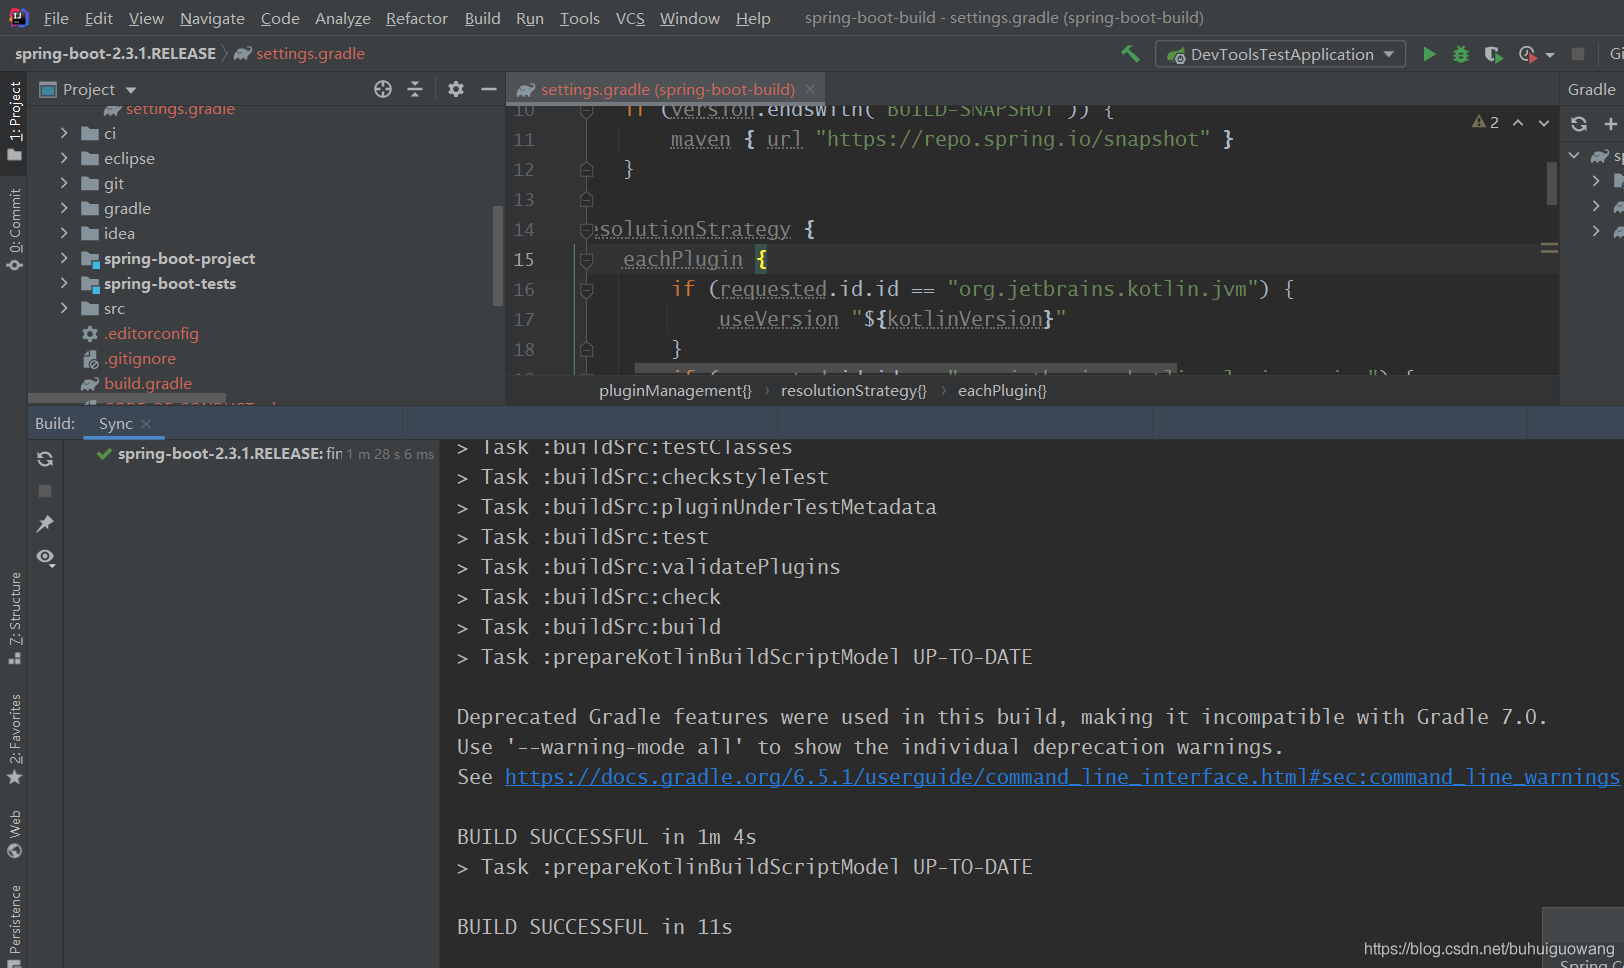This screenshot has width=1624, height=968.
Task: Pin the Build tab
Action: [x=45, y=524]
